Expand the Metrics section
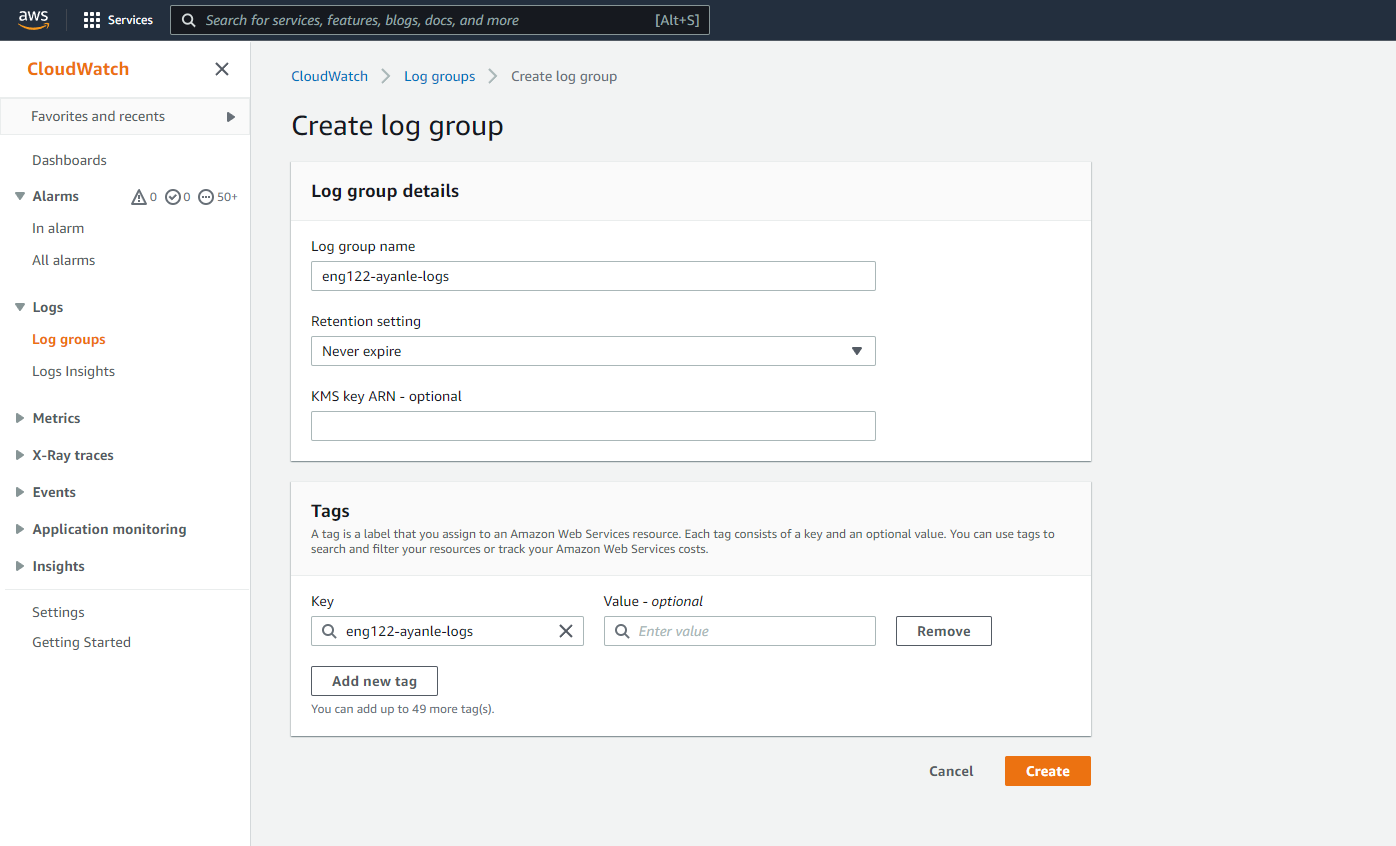1396x846 pixels. tap(20, 418)
